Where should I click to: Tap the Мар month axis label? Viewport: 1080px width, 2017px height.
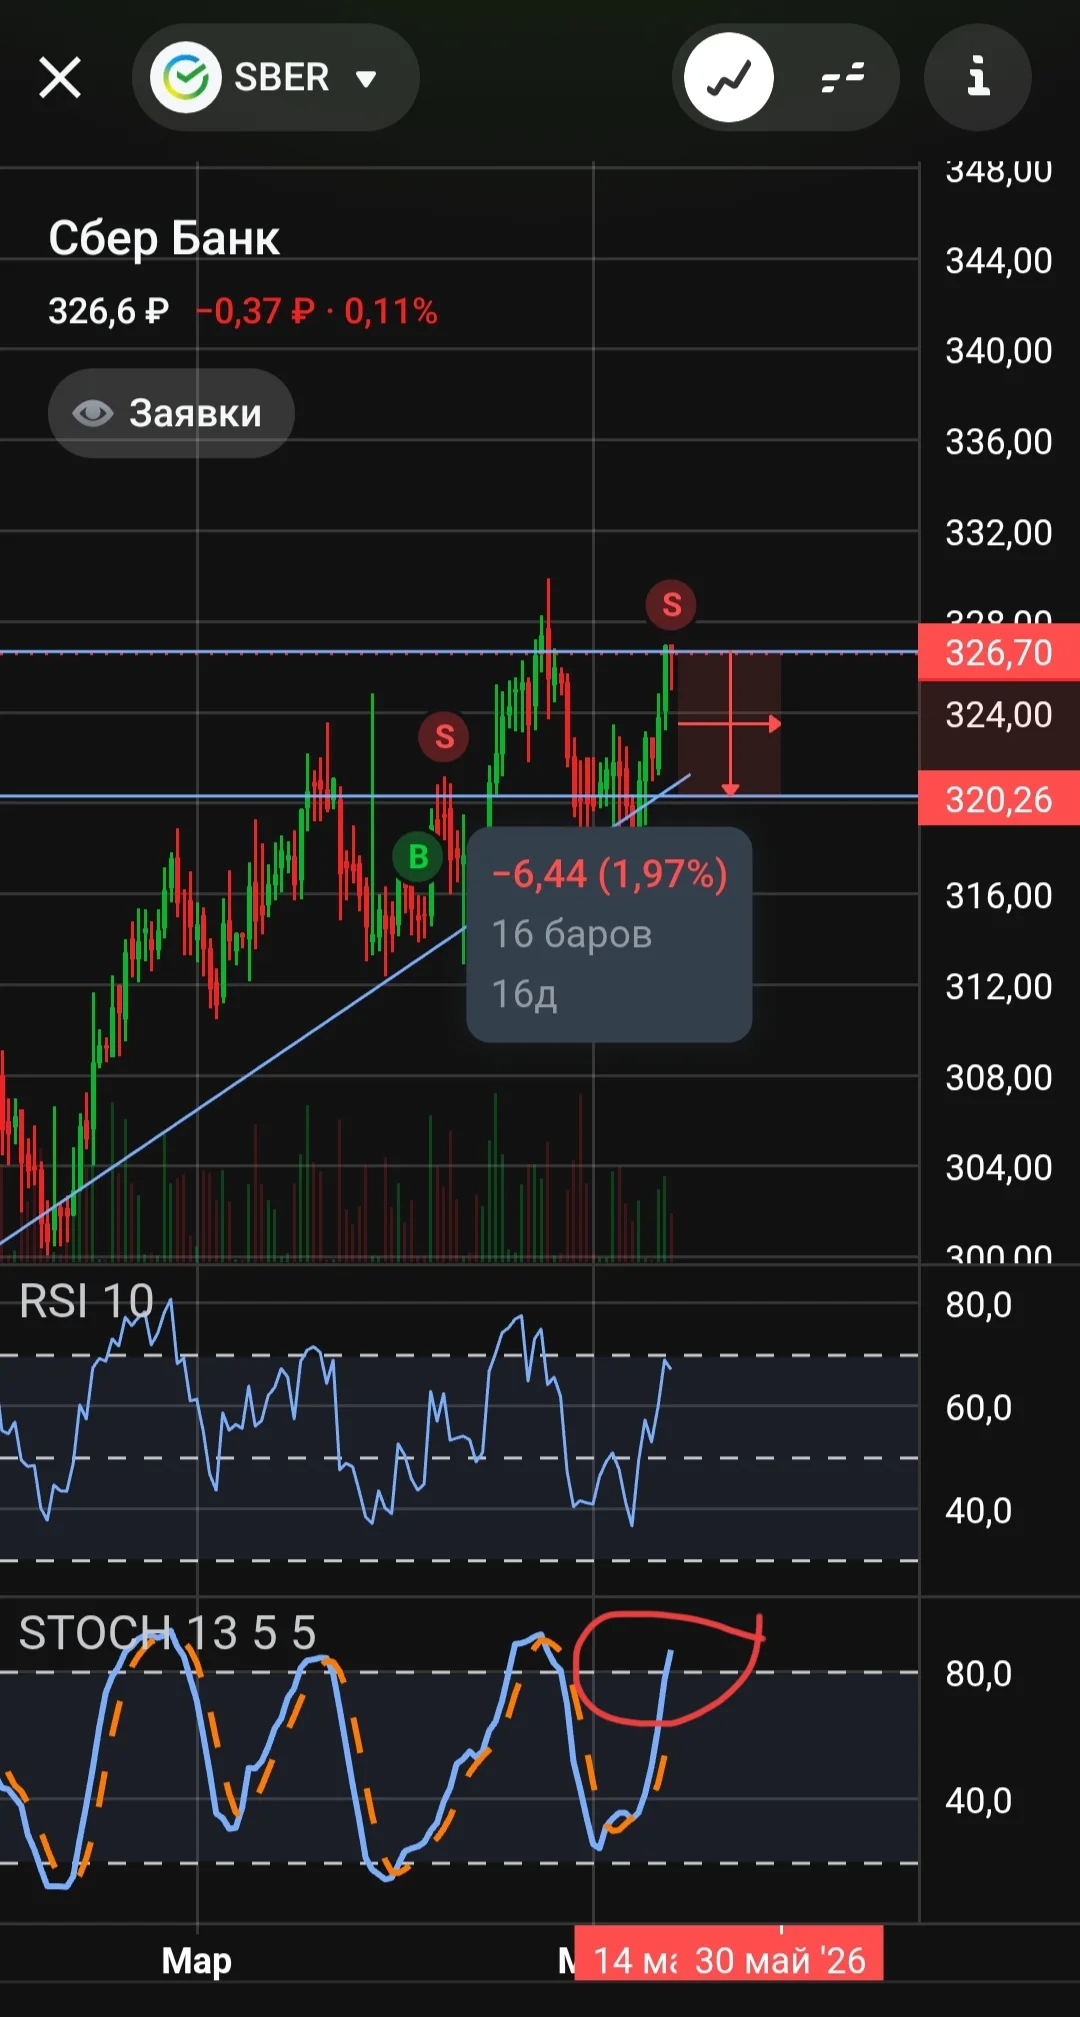197,1960
